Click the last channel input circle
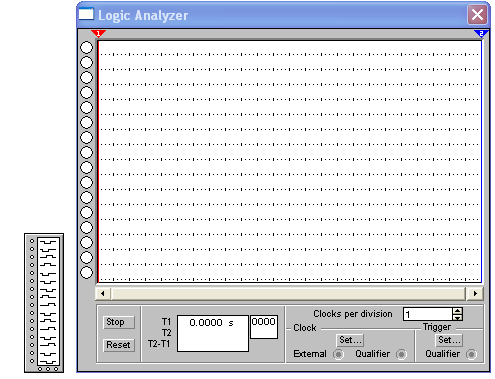 click(x=87, y=272)
